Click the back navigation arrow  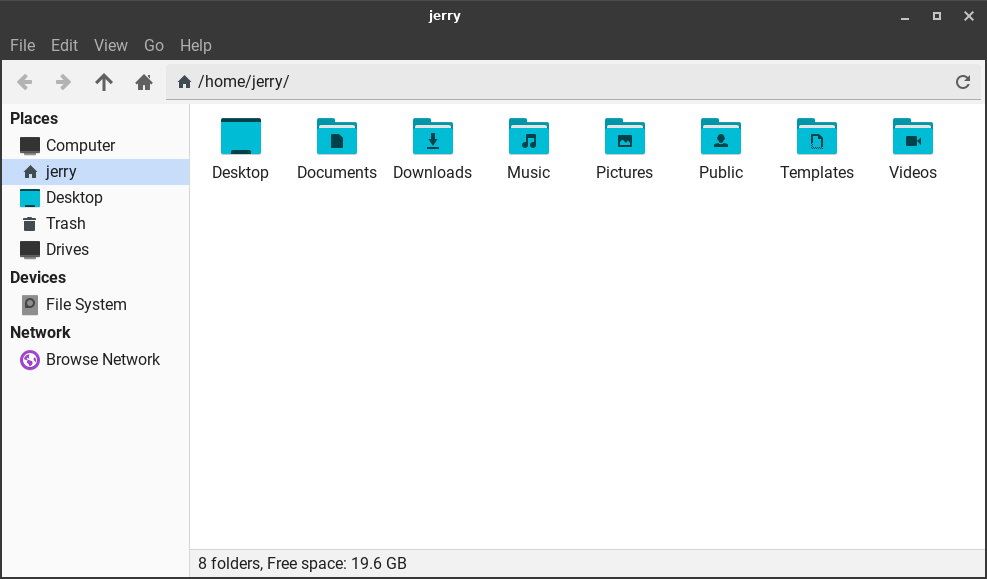[x=25, y=82]
